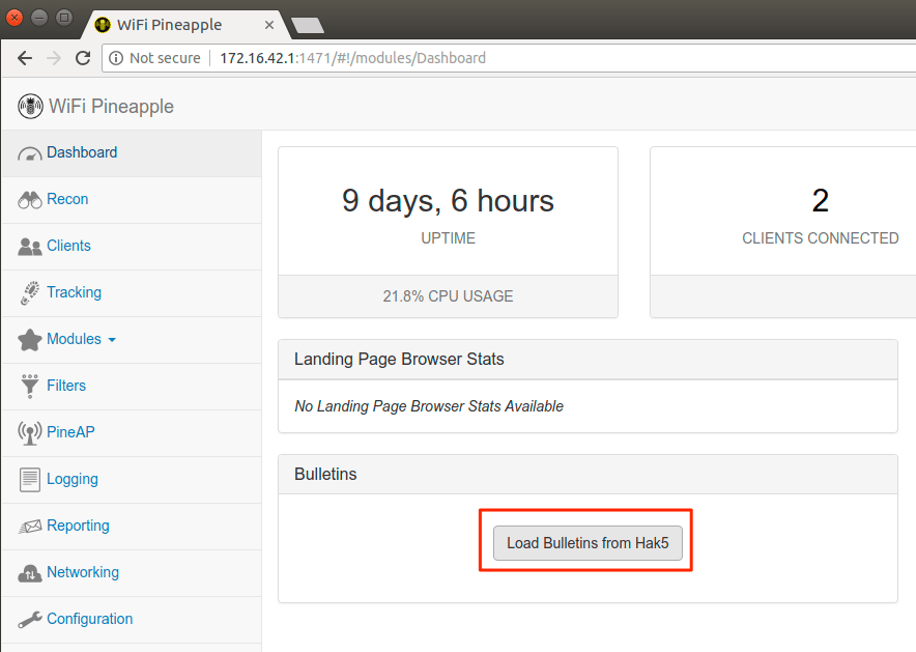Reload the page in browser
The height and width of the screenshot is (652, 916).
[x=83, y=58]
